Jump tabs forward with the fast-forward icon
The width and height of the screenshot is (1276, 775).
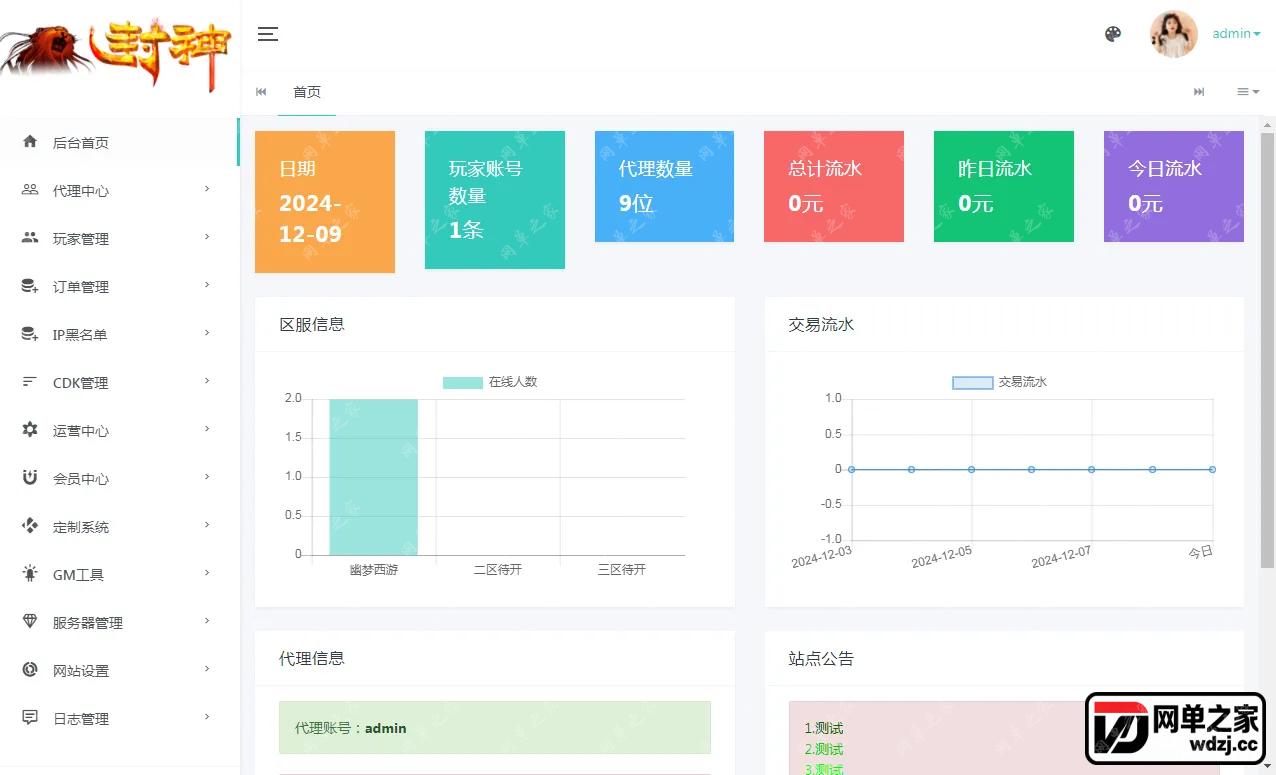(x=1199, y=92)
